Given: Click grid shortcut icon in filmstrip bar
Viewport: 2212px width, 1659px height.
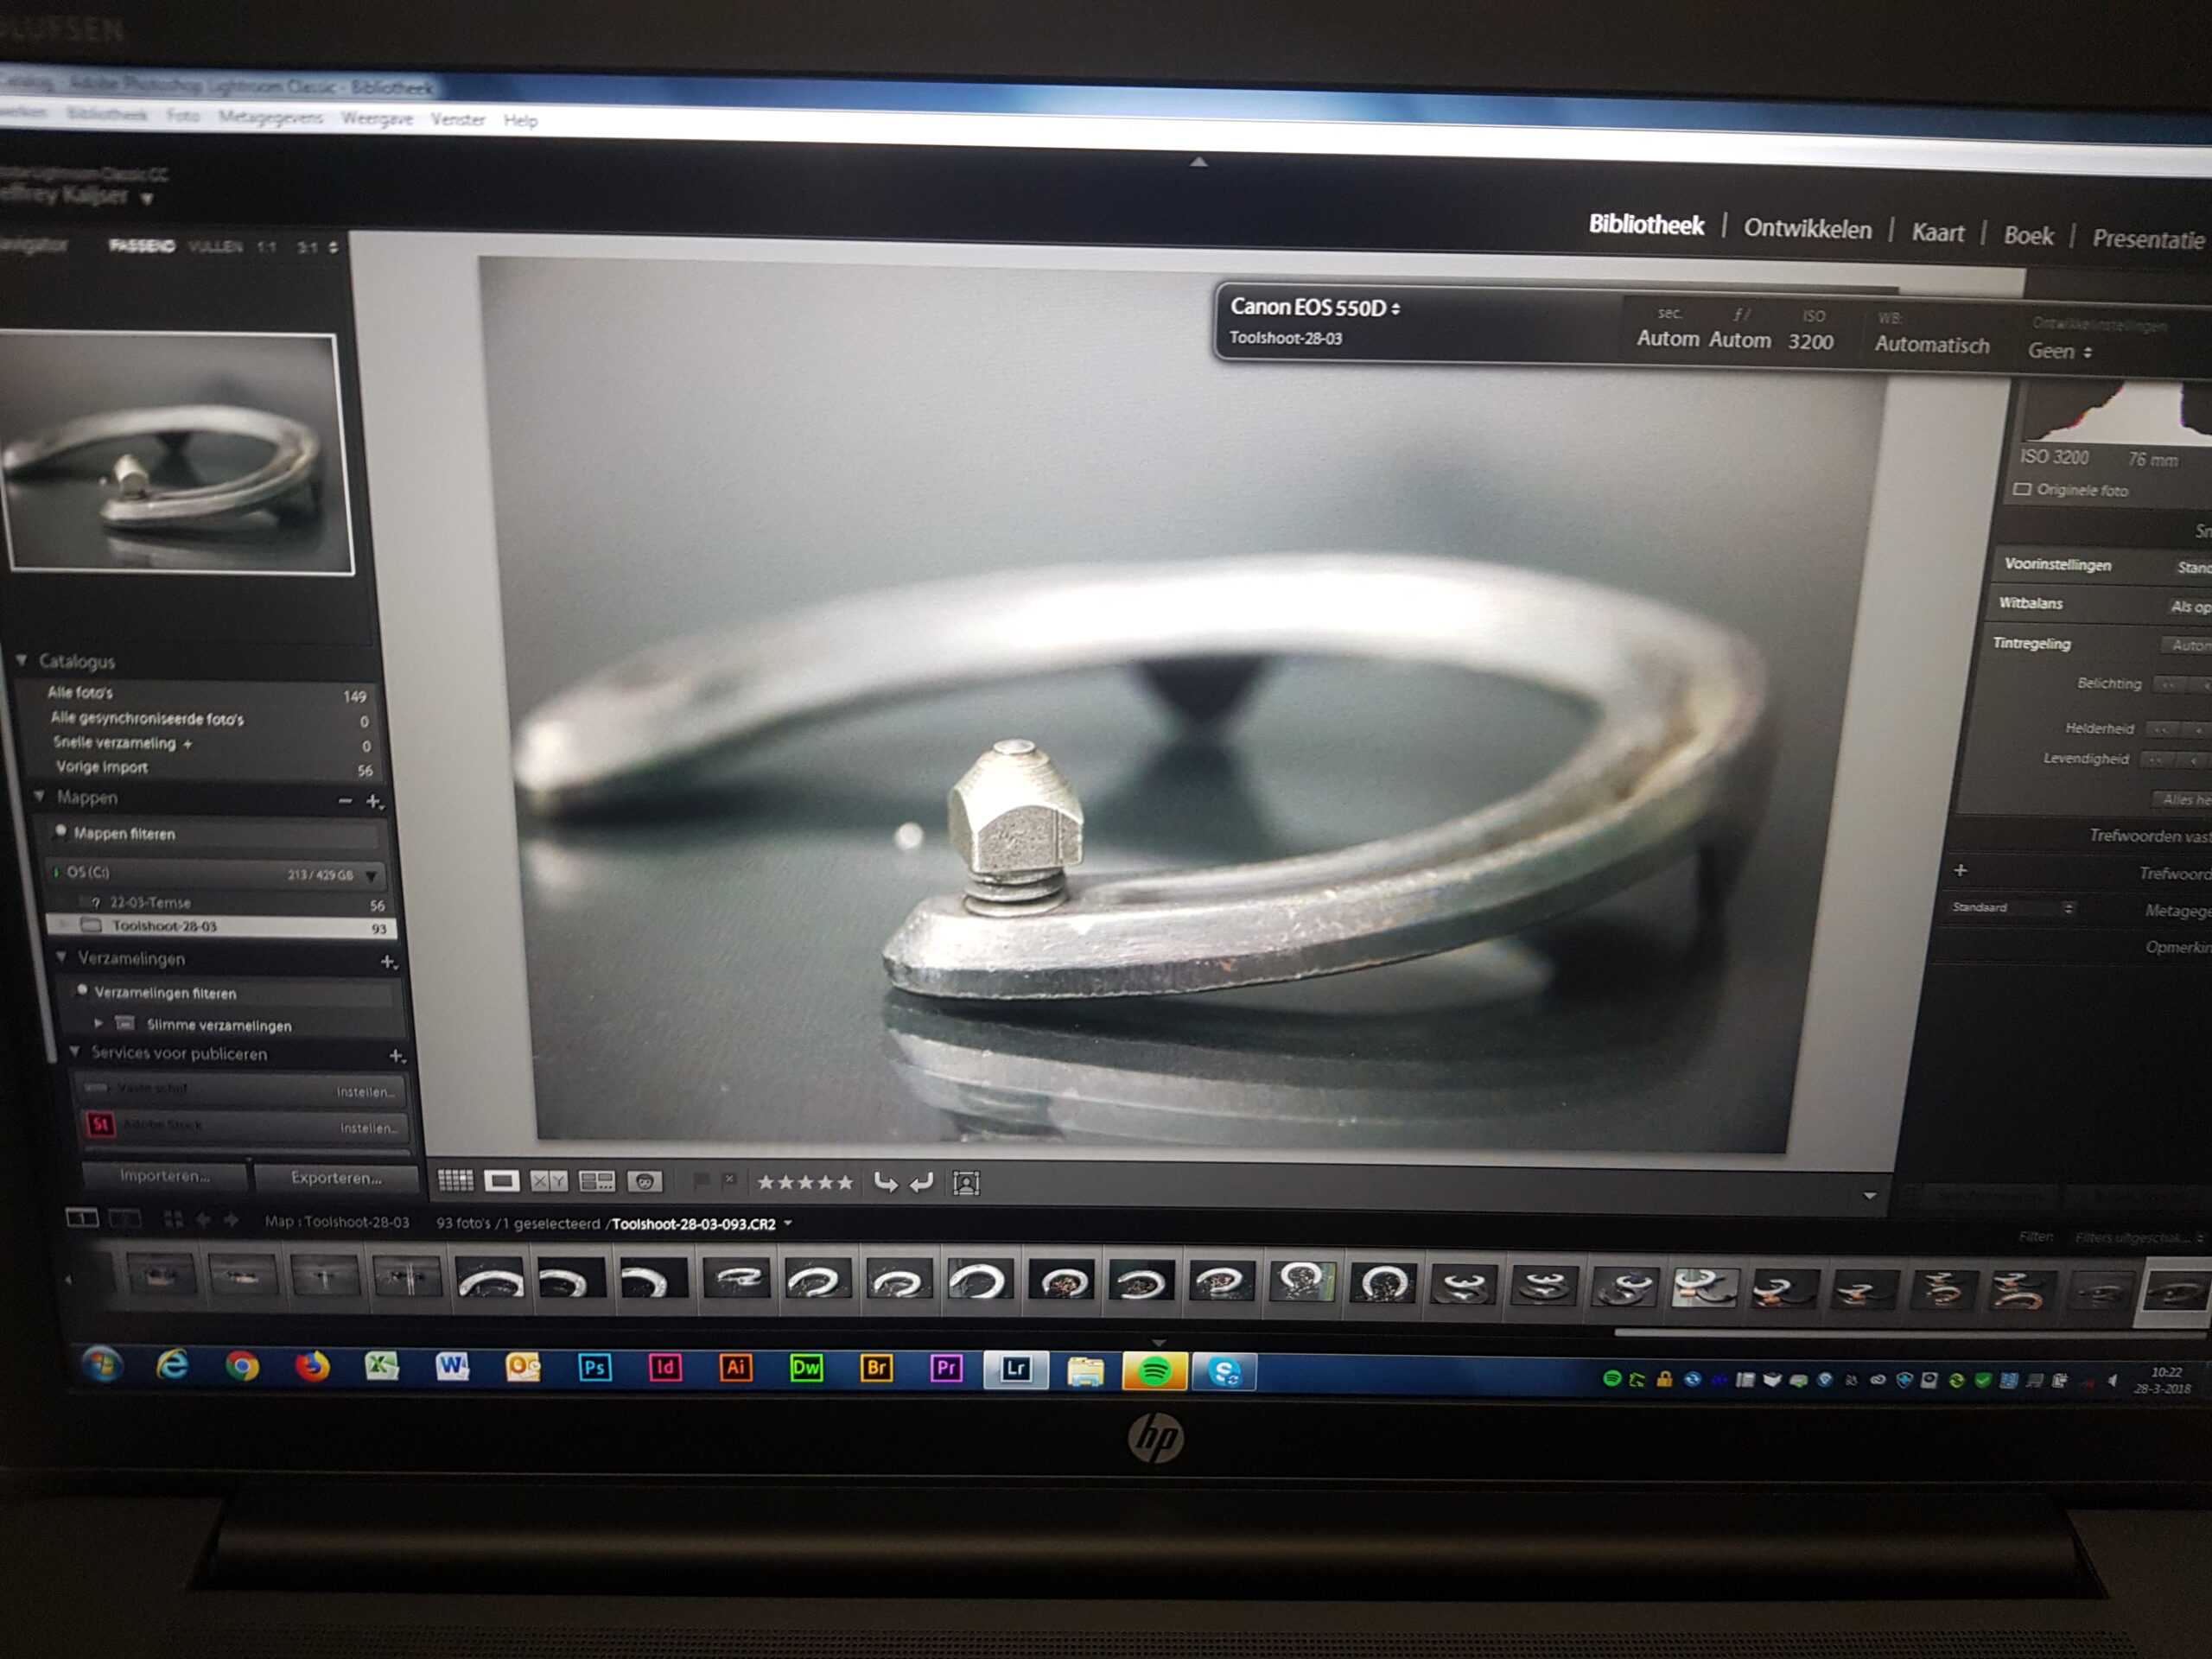Looking at the screenshot, I should [x=173, y=1219].
